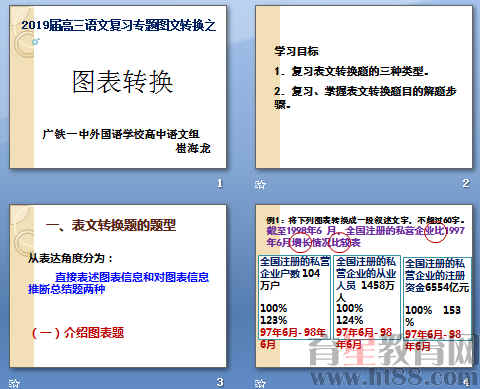Click the header 2019届高三语文复习专题图文转换之
The height and width of the screenshot is (389, 480).
tap(119, 25)
